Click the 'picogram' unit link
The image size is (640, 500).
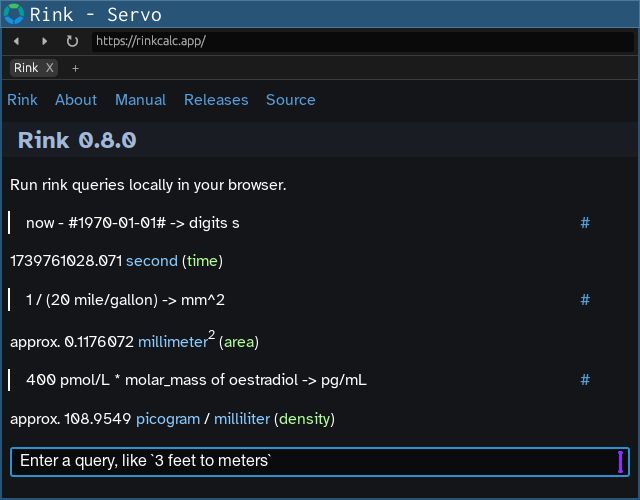click(168, 419)
